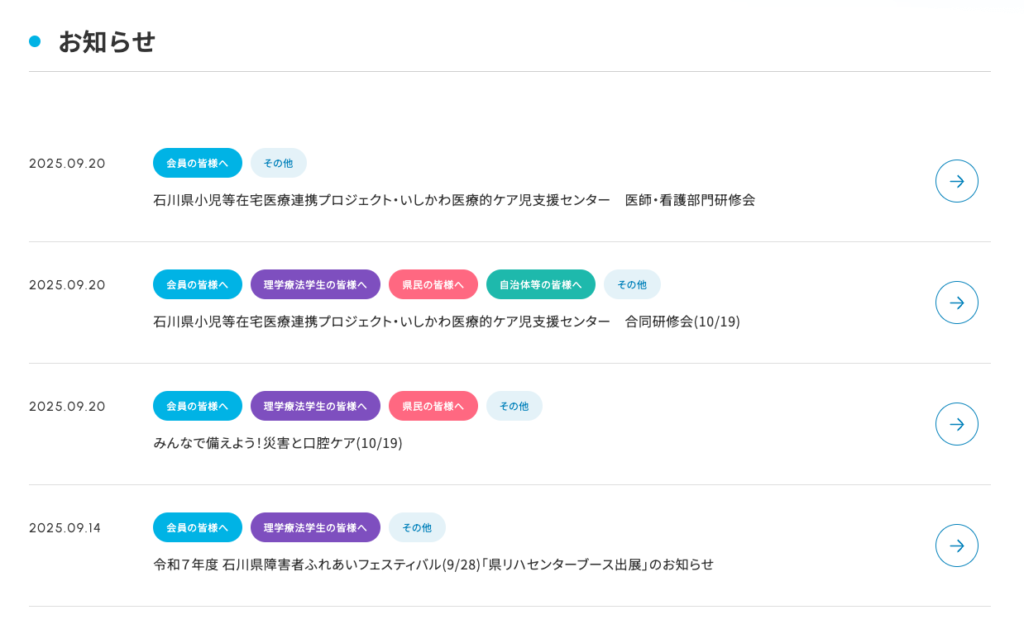Click その他 tag on 2025.09.14 item
The height and width of the screenshot is (629, 1024).
pos(416,528)
